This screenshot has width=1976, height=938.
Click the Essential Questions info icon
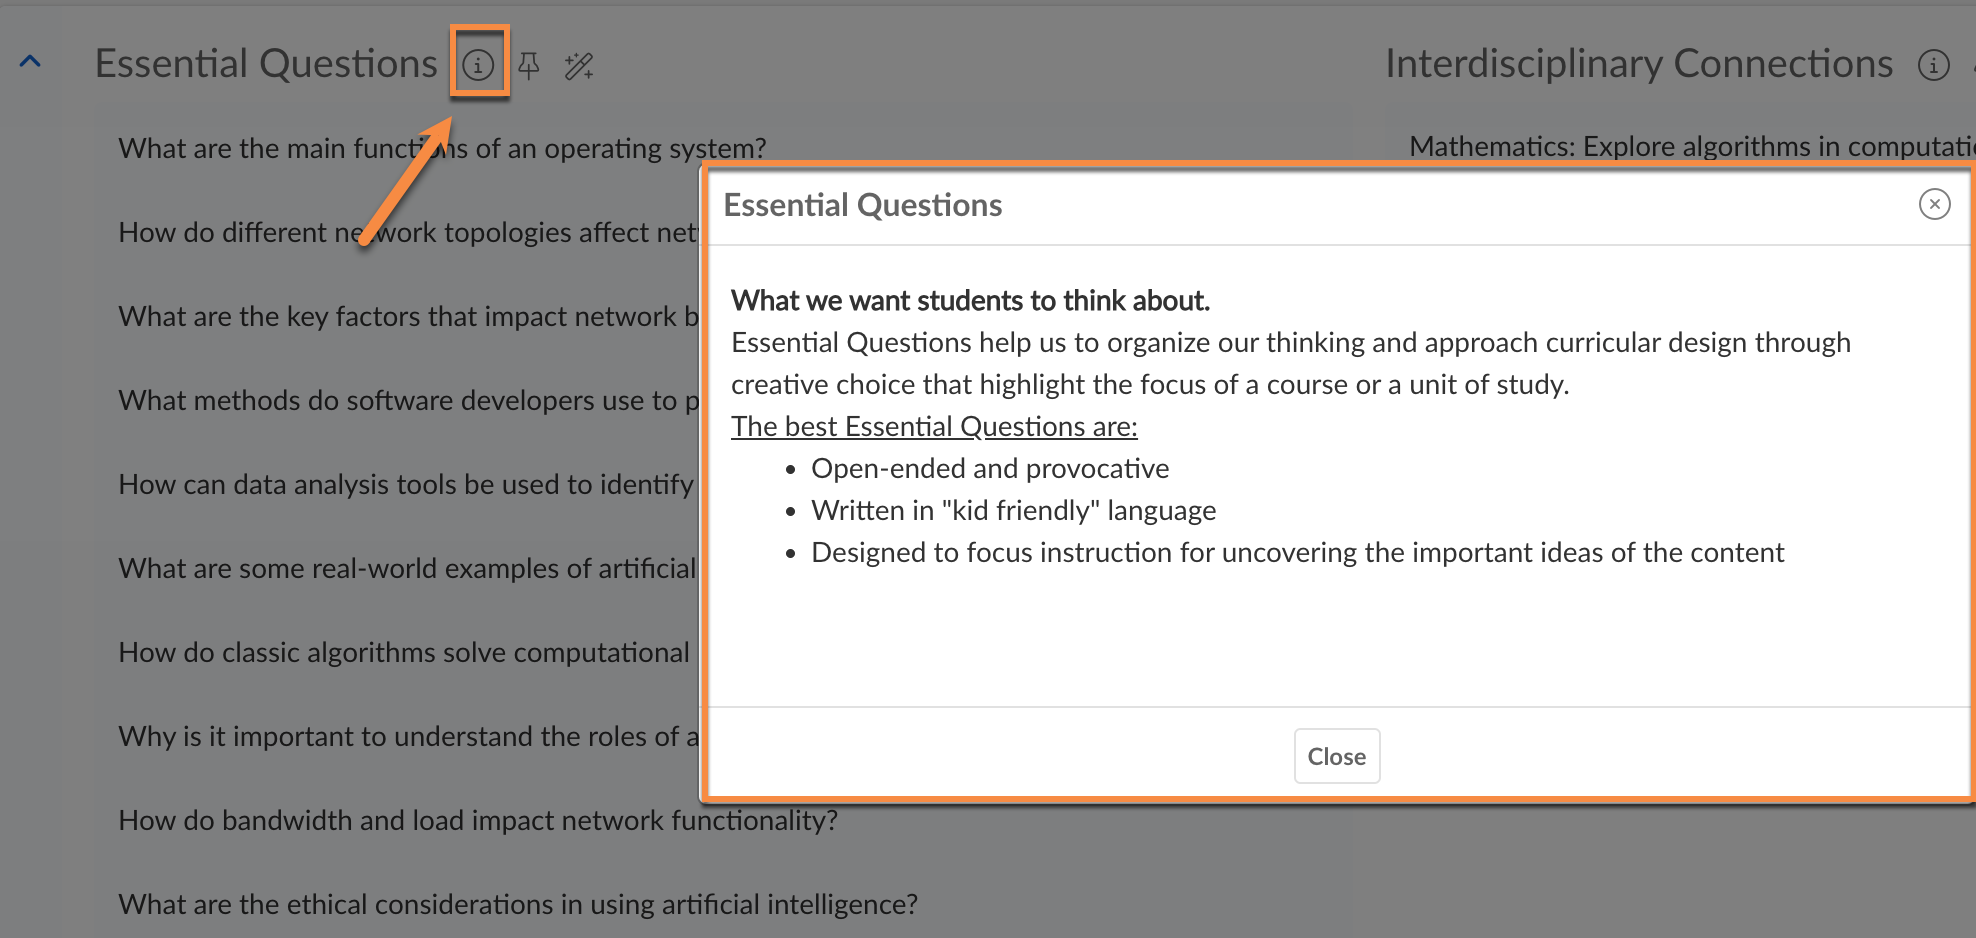point(478,65)
